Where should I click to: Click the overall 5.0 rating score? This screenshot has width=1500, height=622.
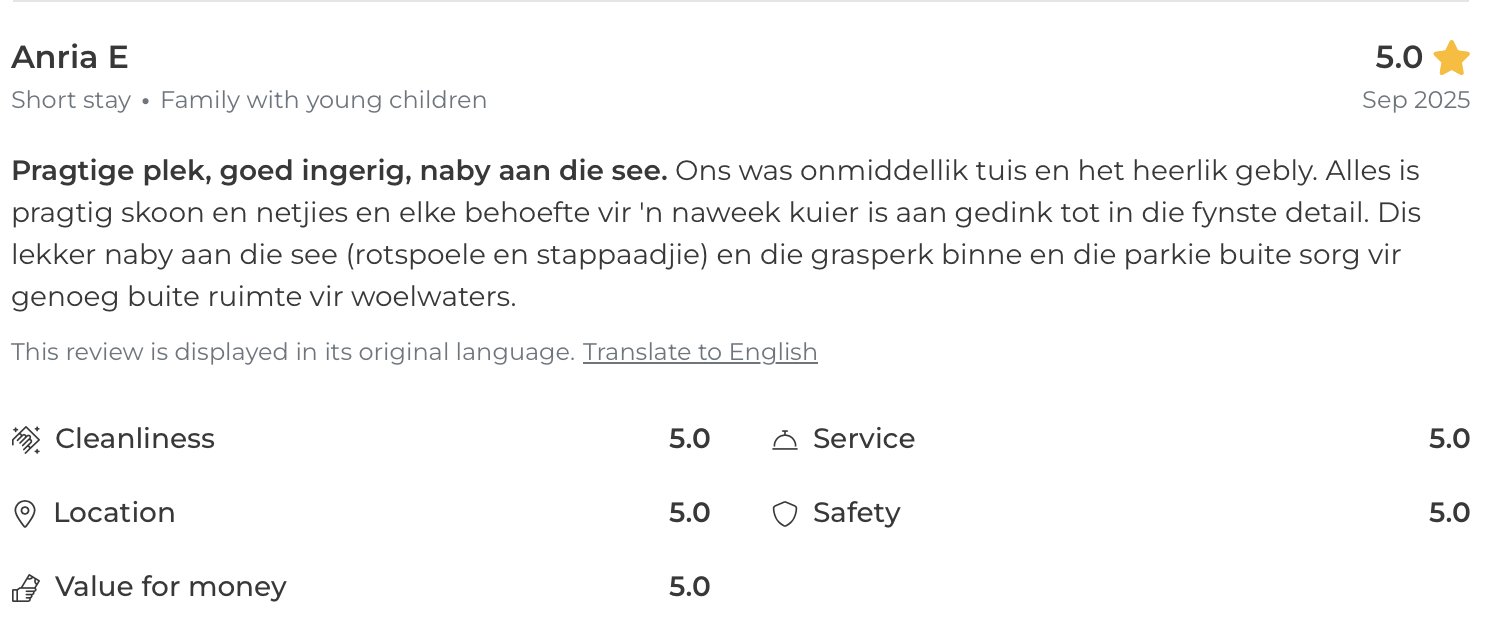pyautogui.click(x=1398, y=58)
